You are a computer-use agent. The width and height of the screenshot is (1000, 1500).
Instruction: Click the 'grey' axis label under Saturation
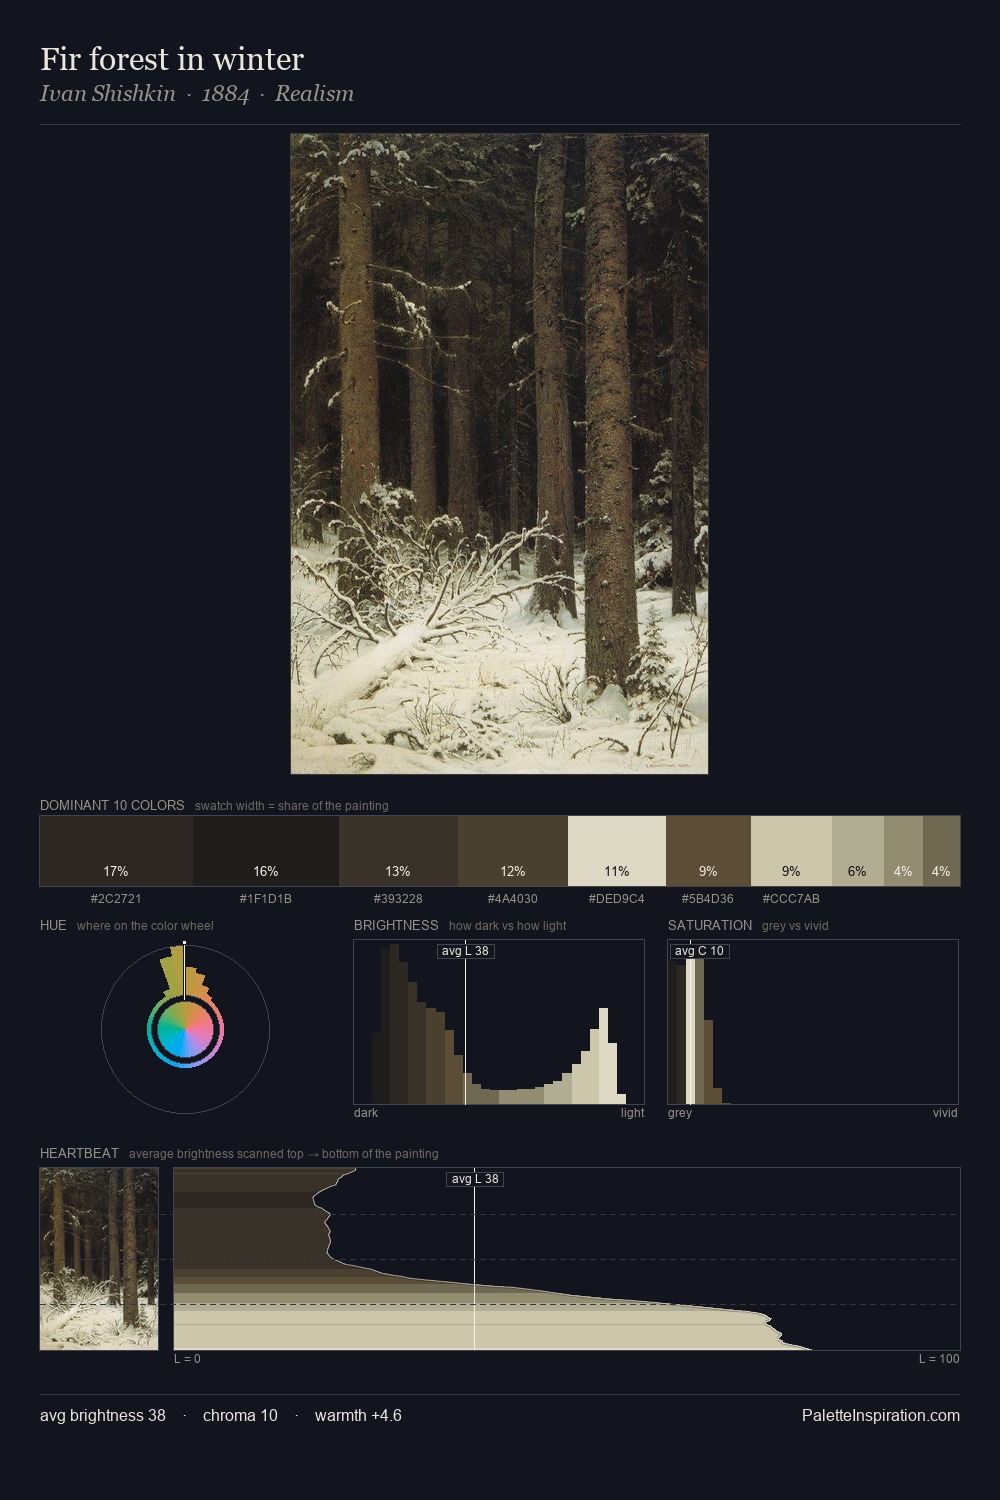click(680, 1112)
